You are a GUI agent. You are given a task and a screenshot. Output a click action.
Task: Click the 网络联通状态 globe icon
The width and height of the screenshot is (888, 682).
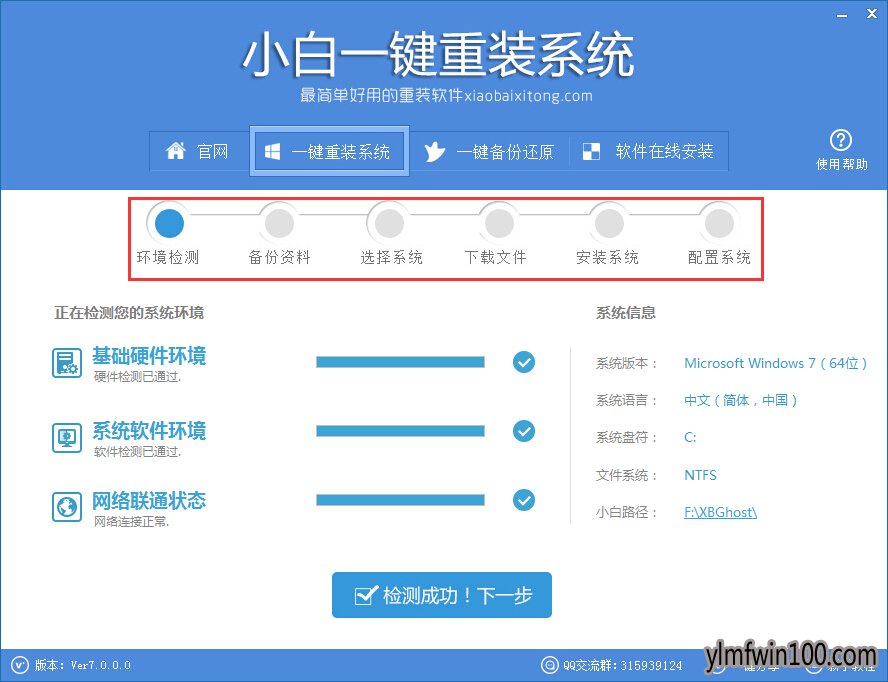(x=67, y=506)
